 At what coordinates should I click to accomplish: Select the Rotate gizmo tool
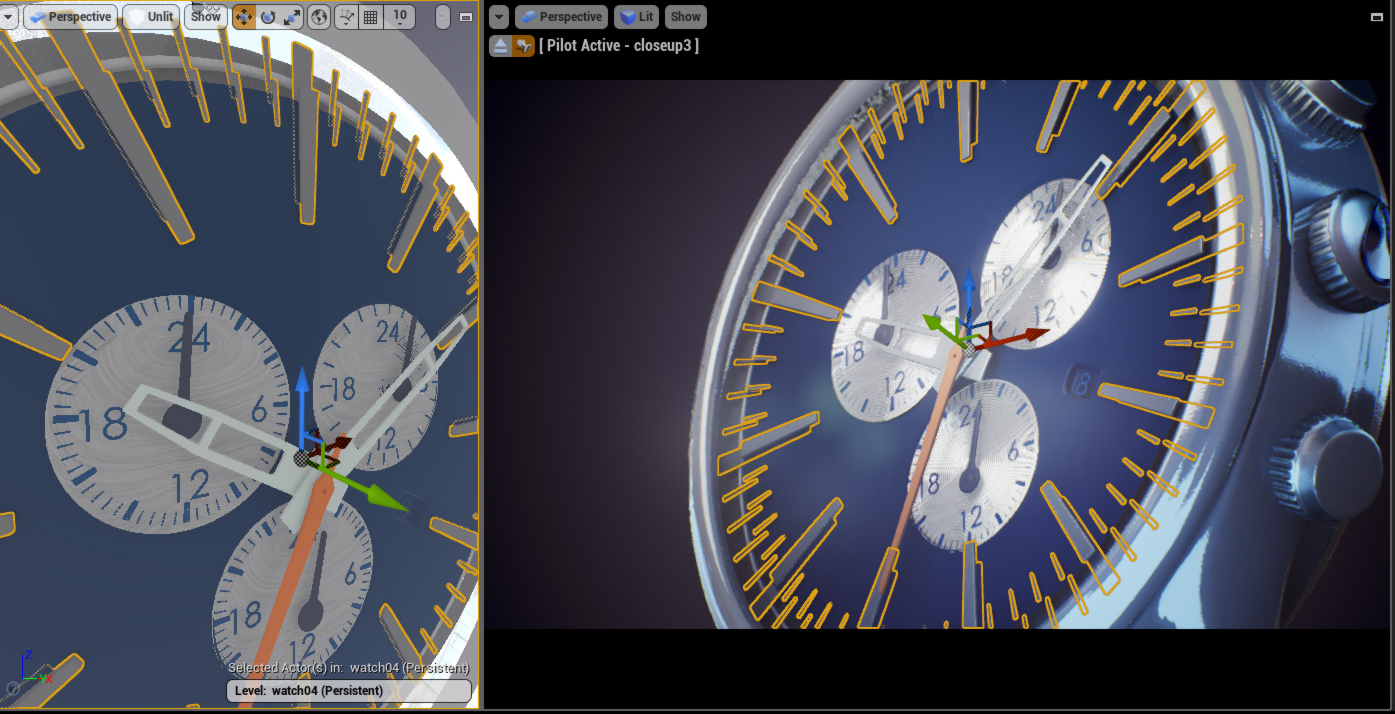(268, 17)
